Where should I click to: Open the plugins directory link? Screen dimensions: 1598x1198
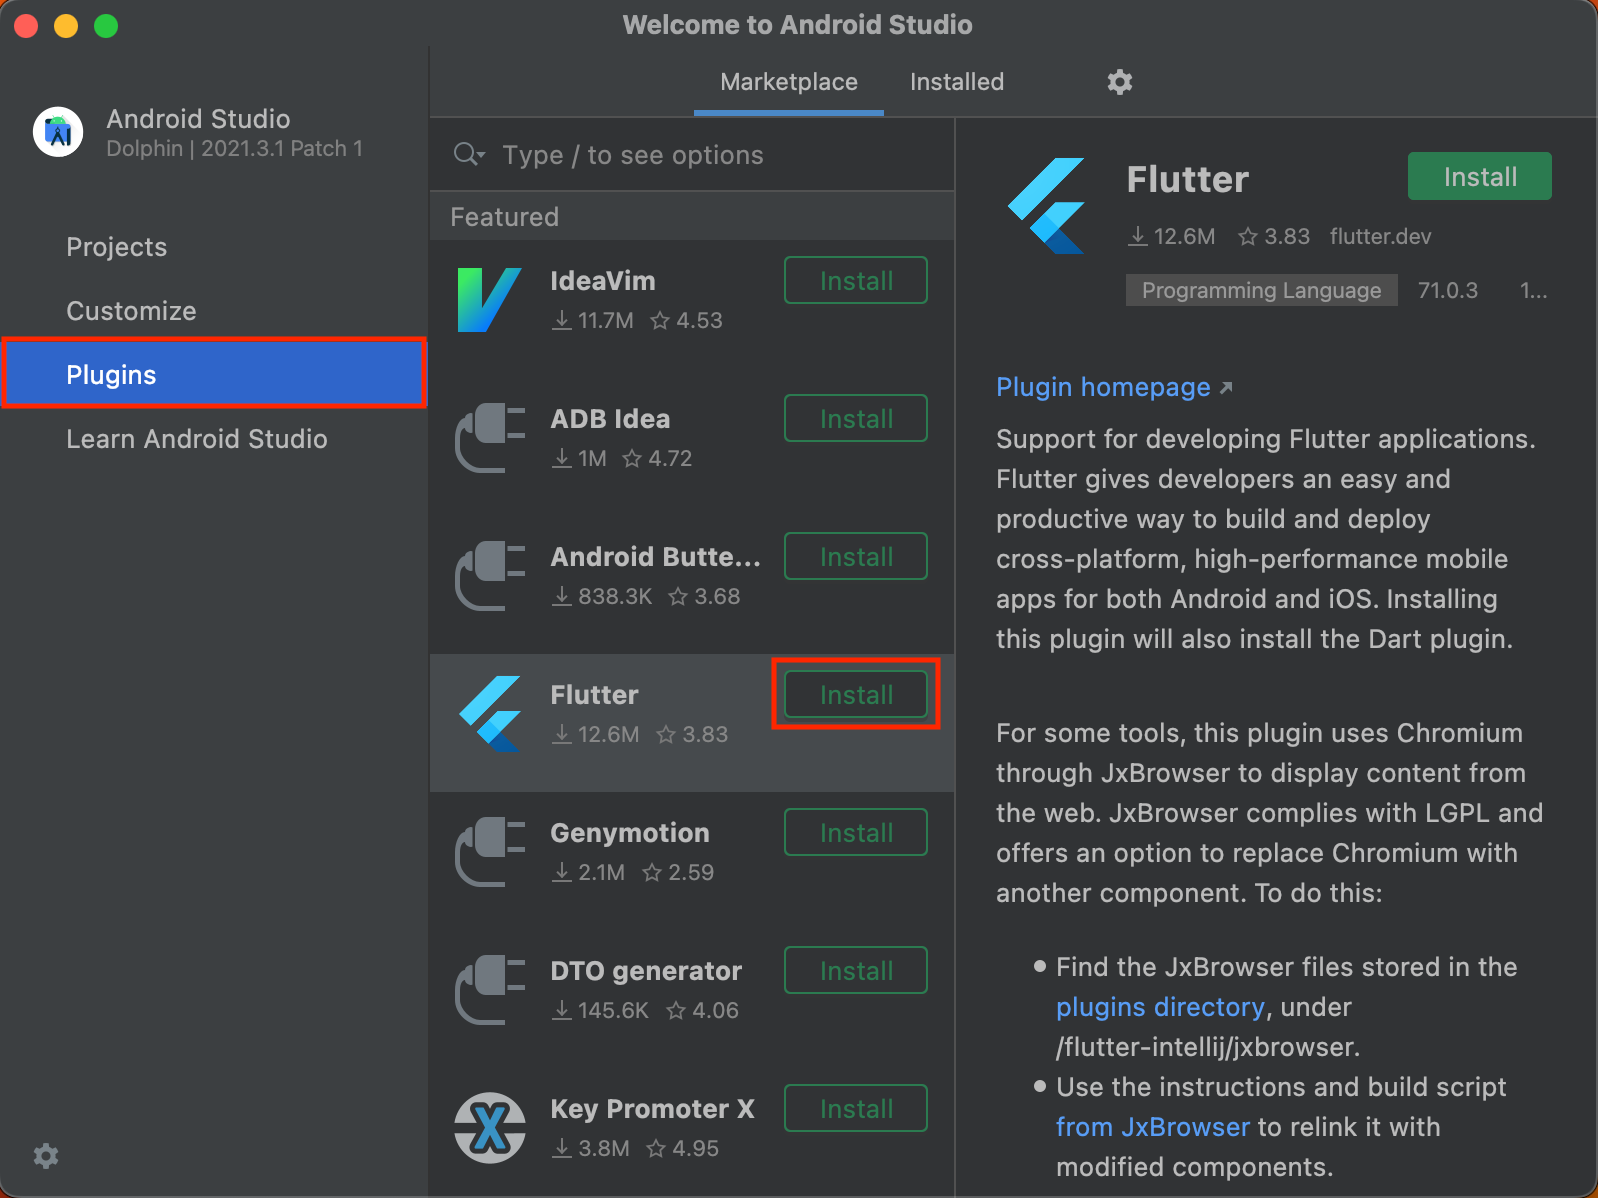pos(1160,1007)
